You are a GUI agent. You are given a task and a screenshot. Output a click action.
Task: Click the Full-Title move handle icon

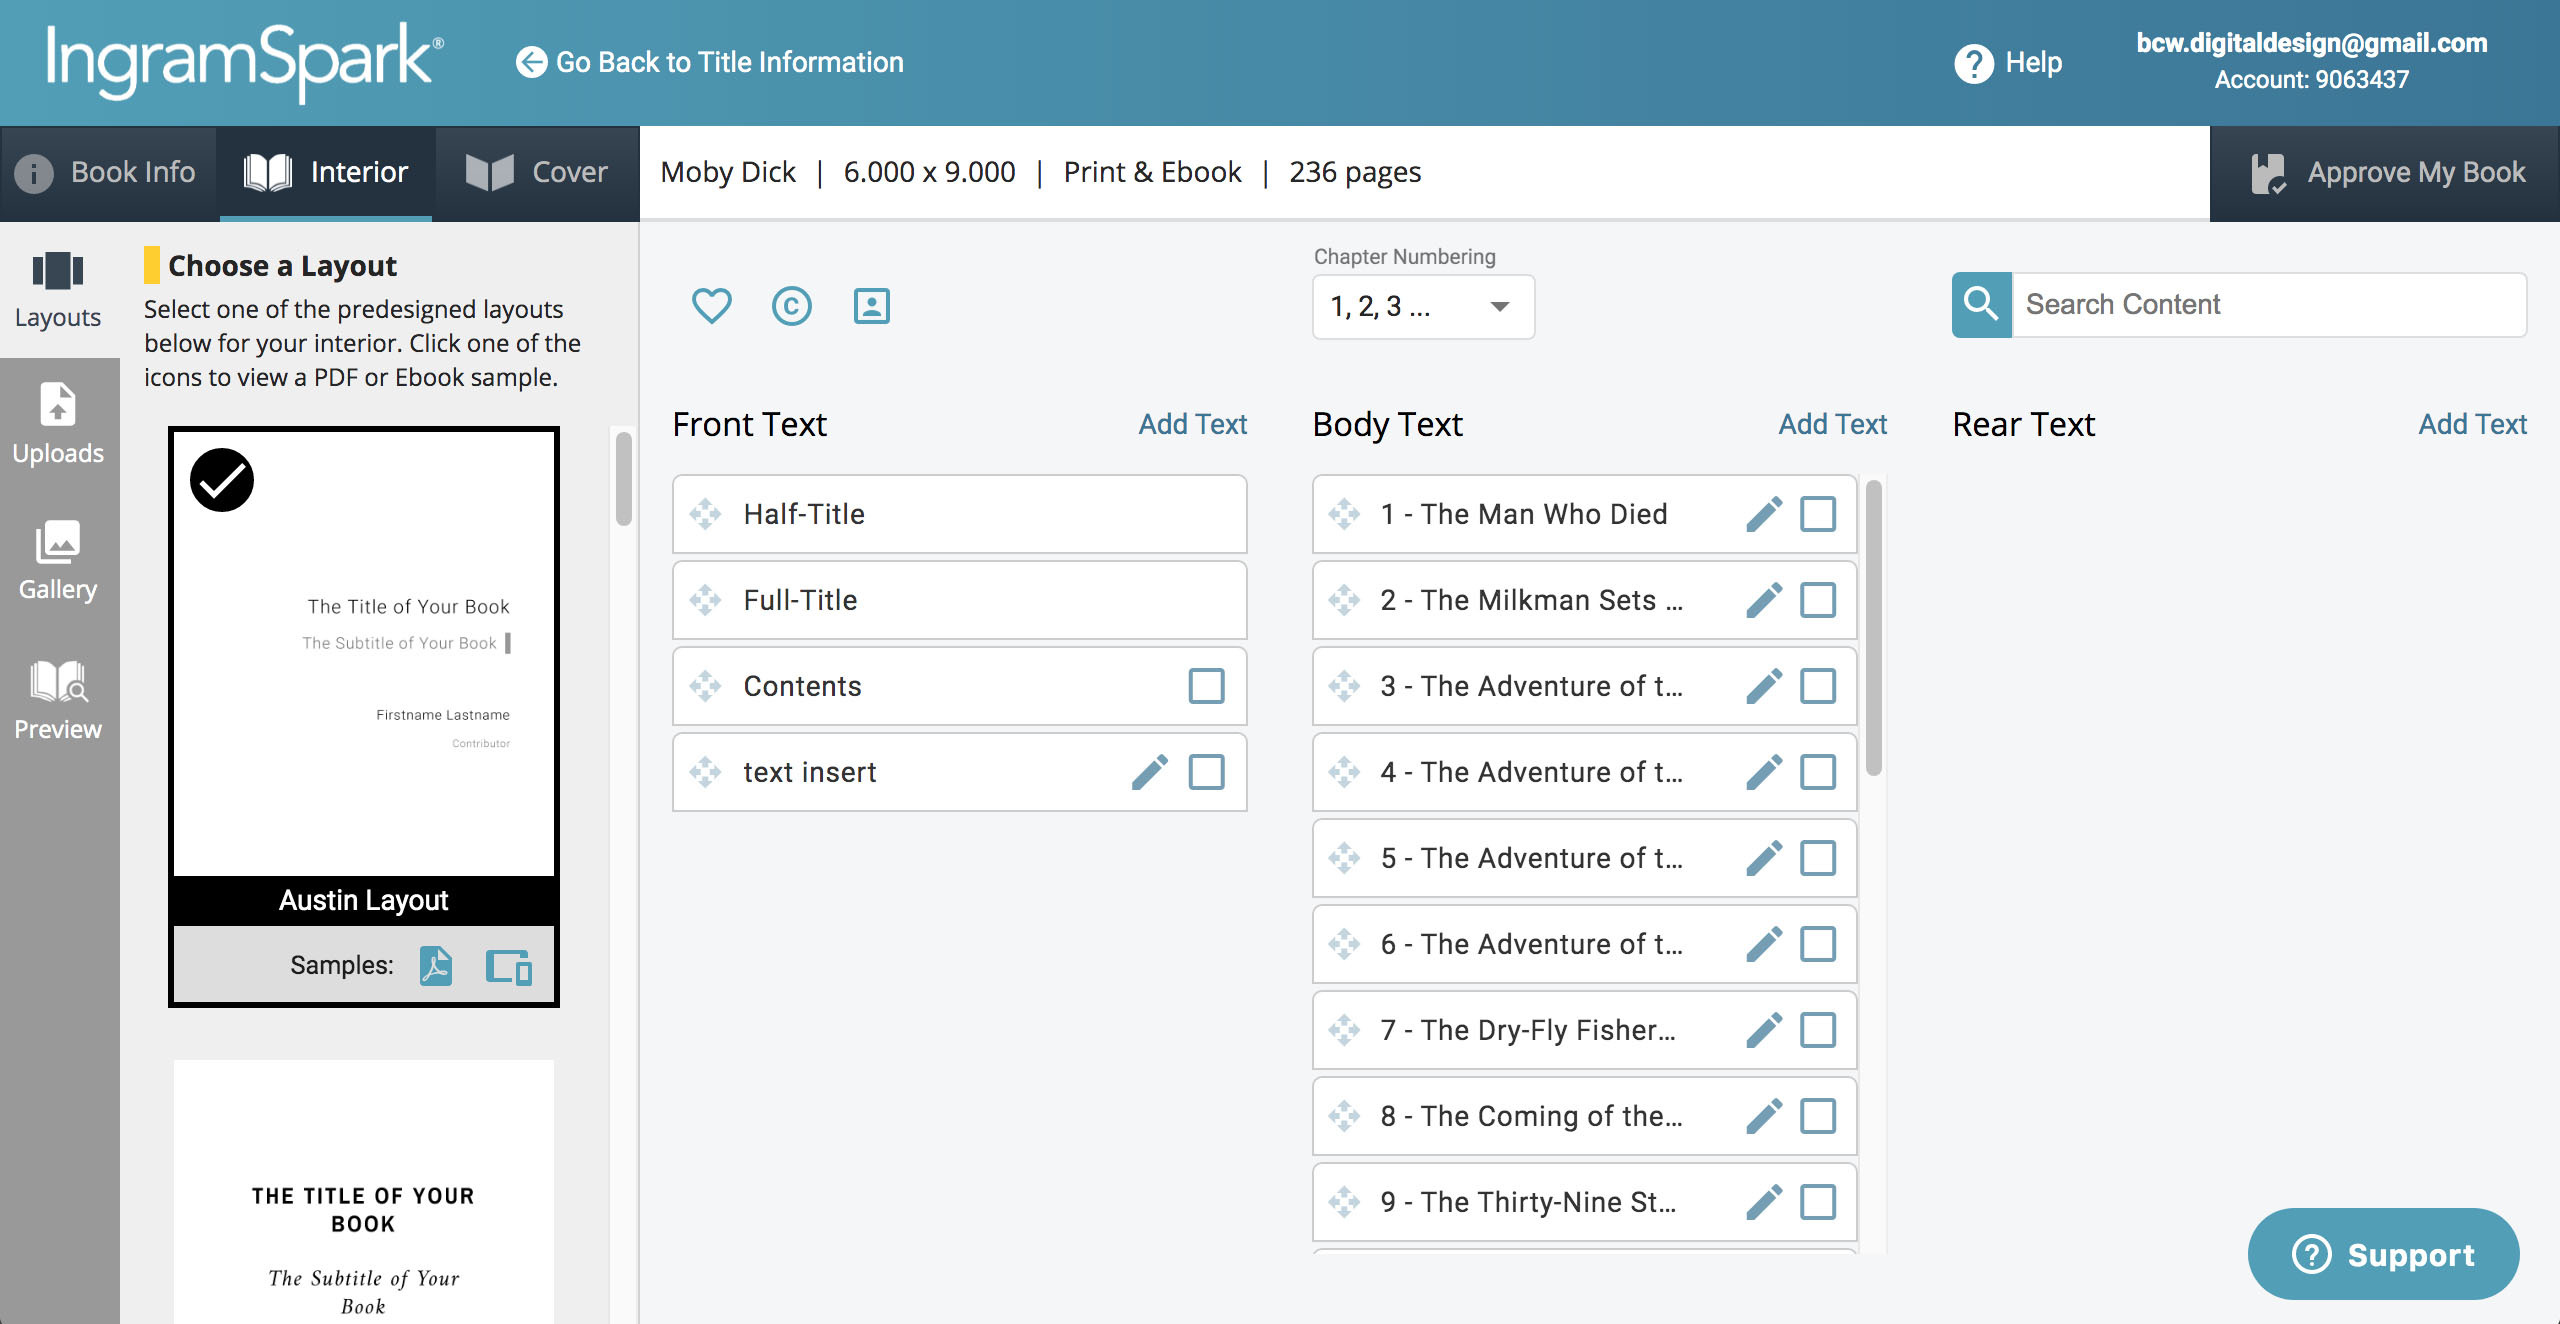(705, 600)
